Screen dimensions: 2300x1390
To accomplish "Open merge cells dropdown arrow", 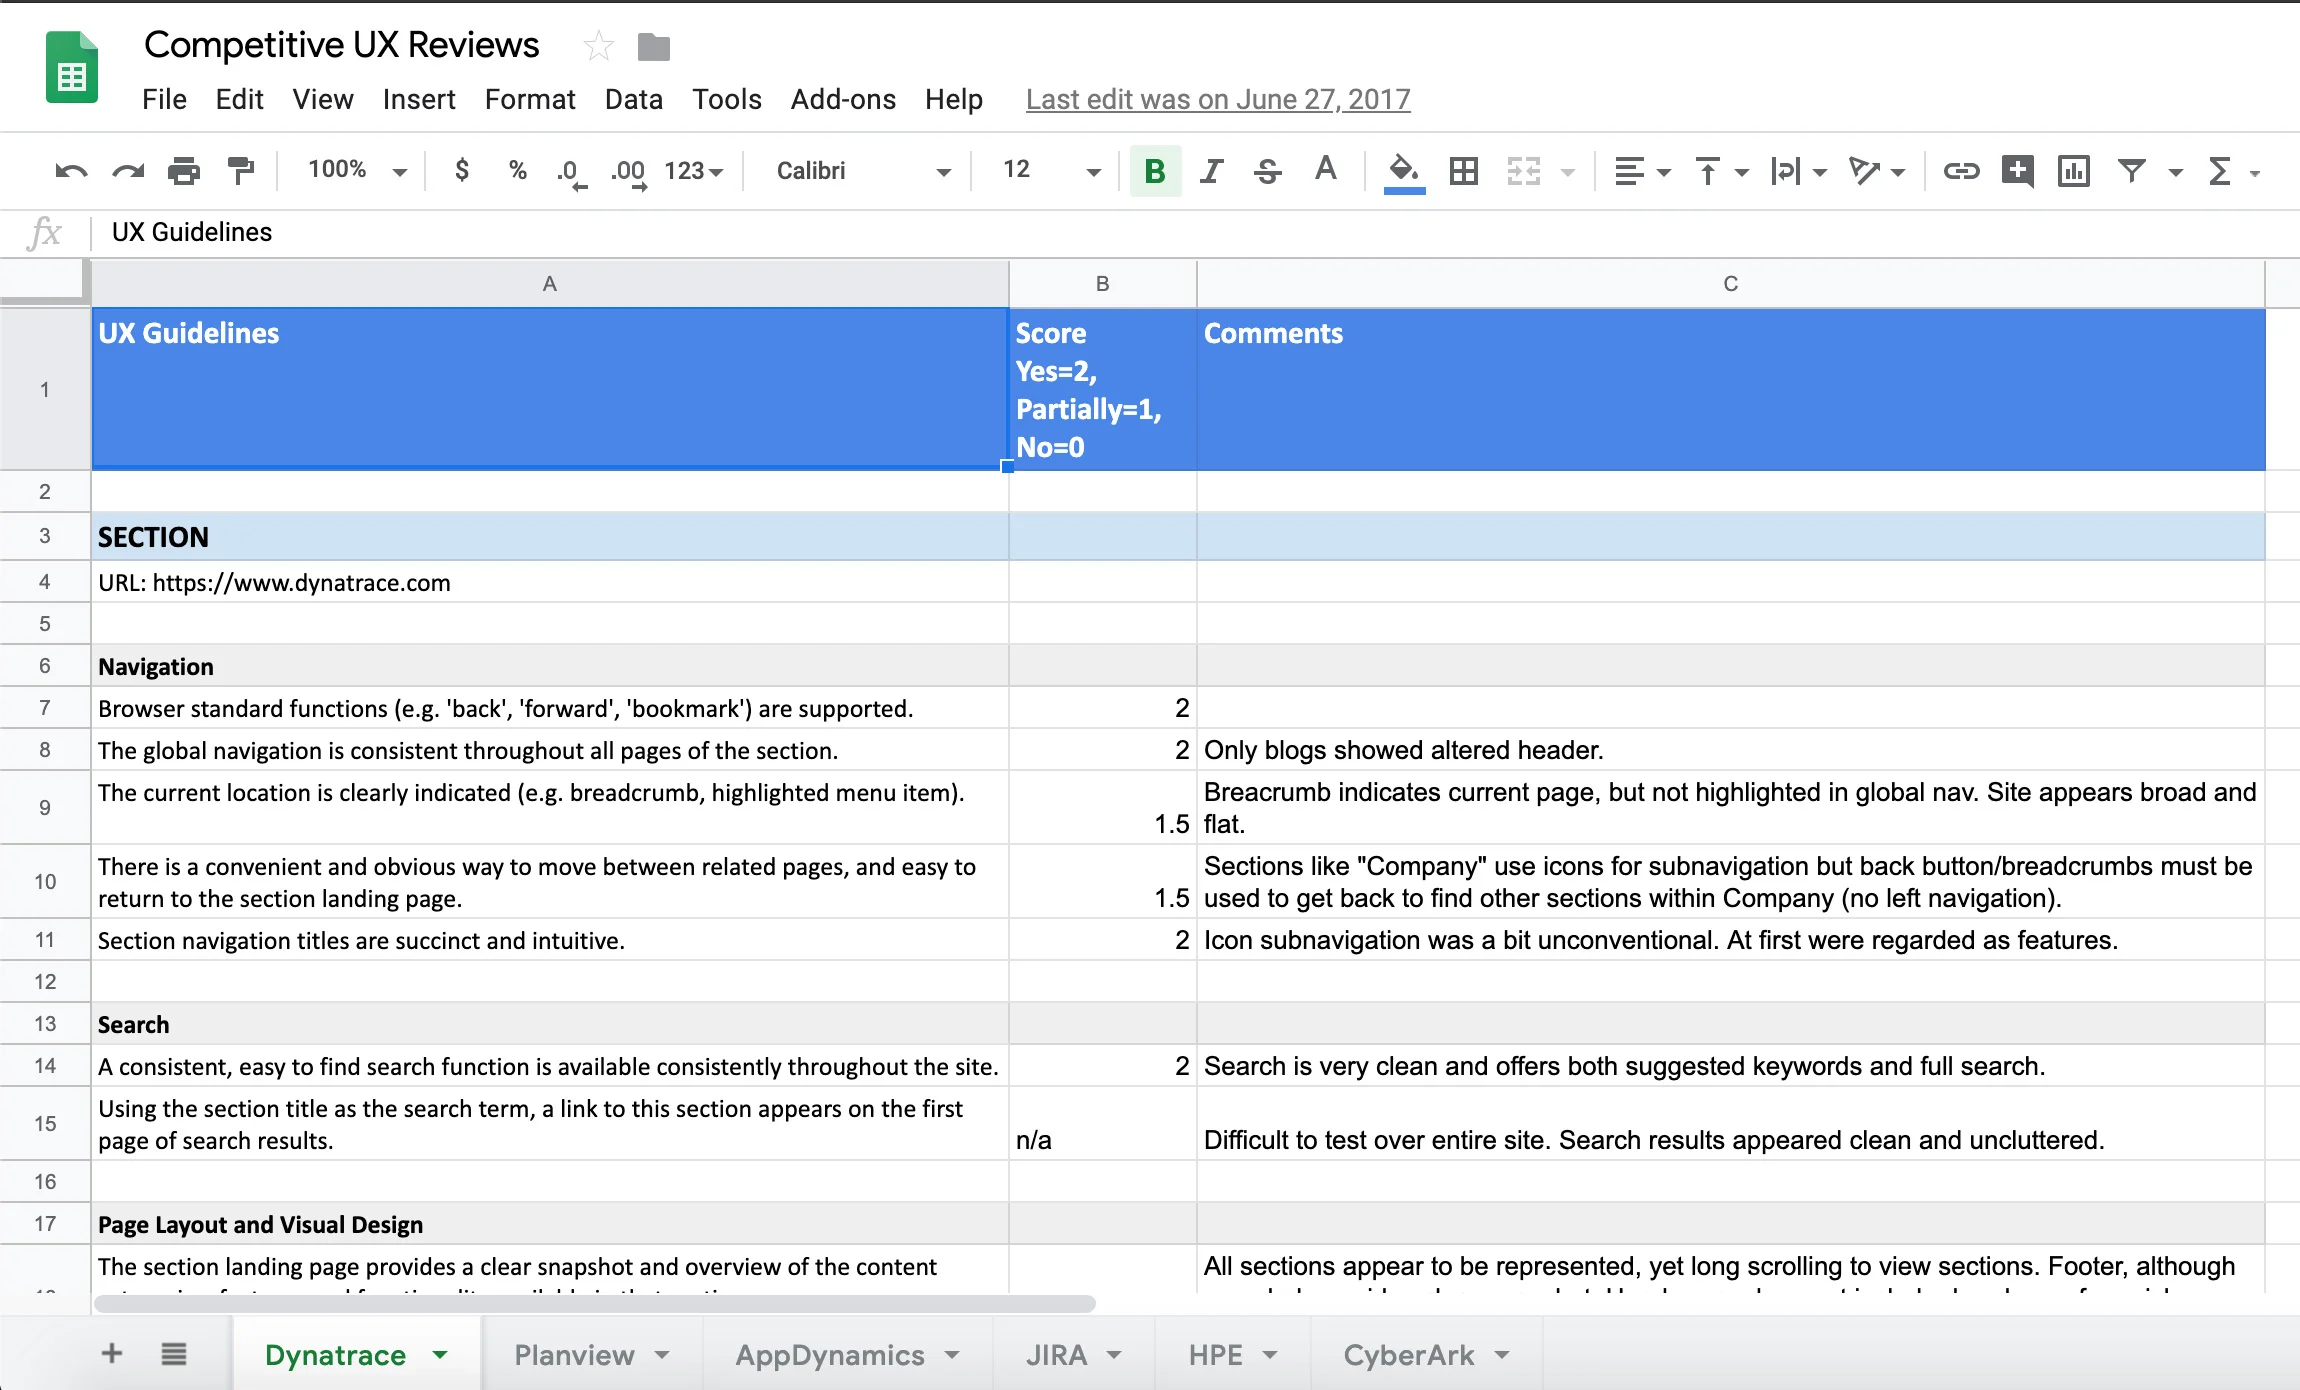I will (1568, 173).
